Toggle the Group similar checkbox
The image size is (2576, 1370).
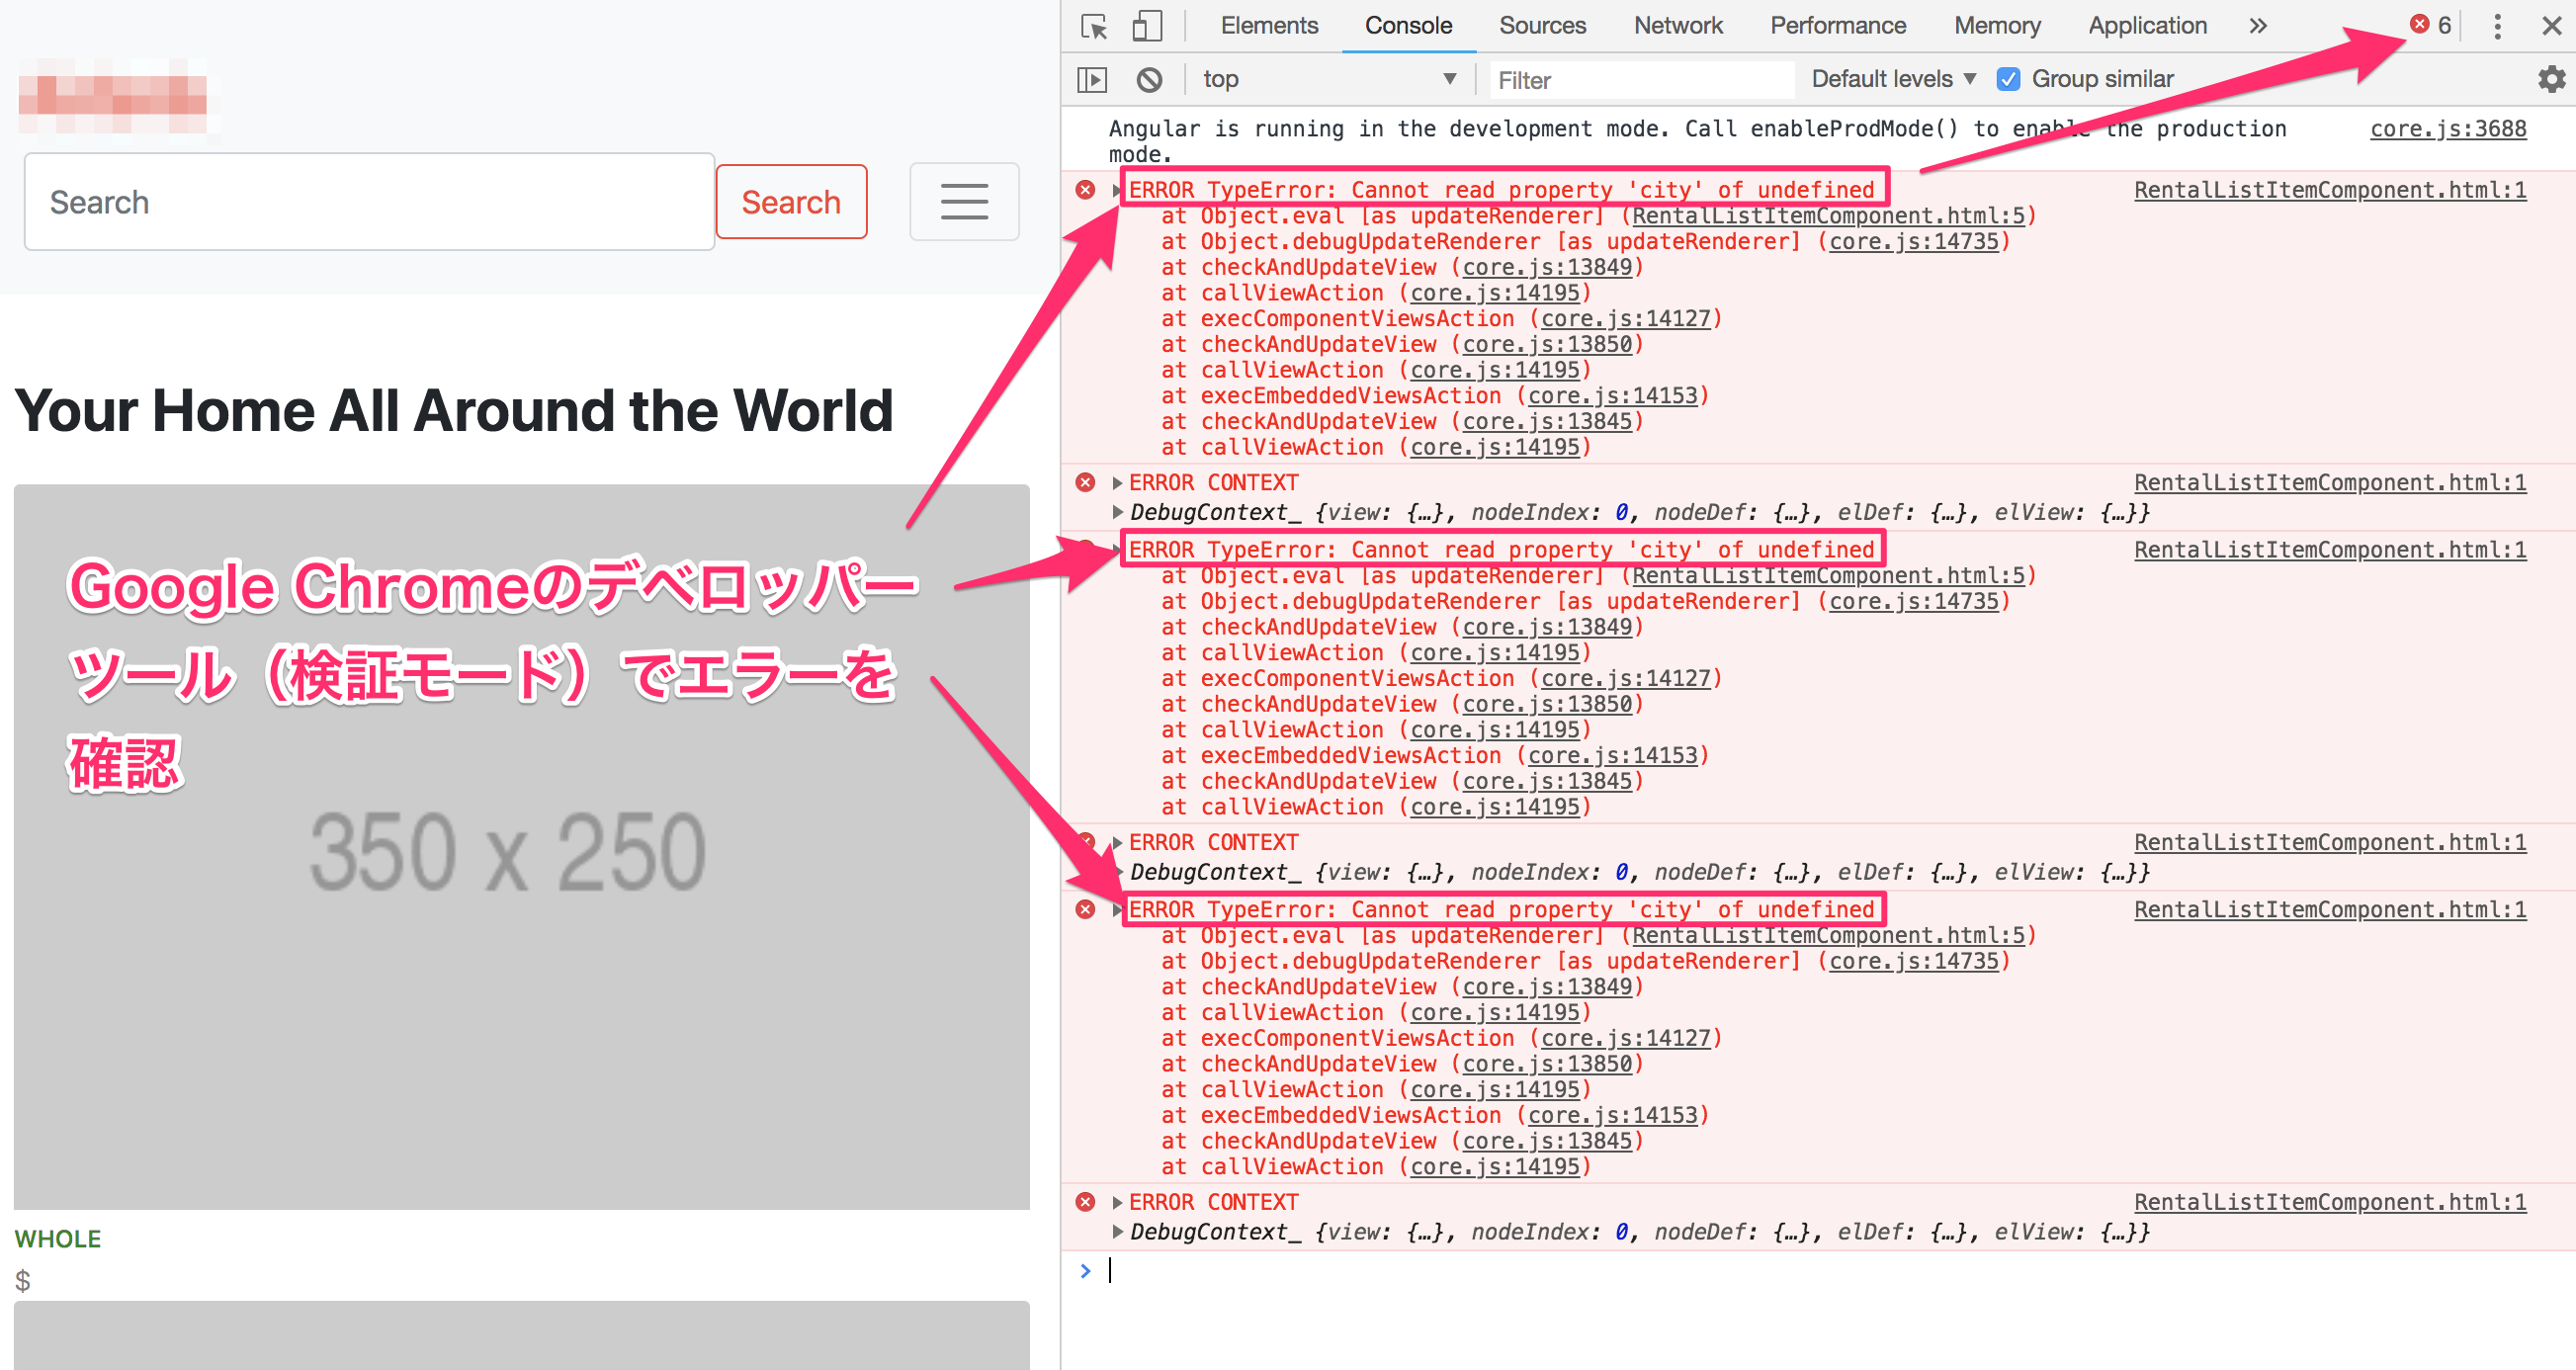pos(2008,79)
